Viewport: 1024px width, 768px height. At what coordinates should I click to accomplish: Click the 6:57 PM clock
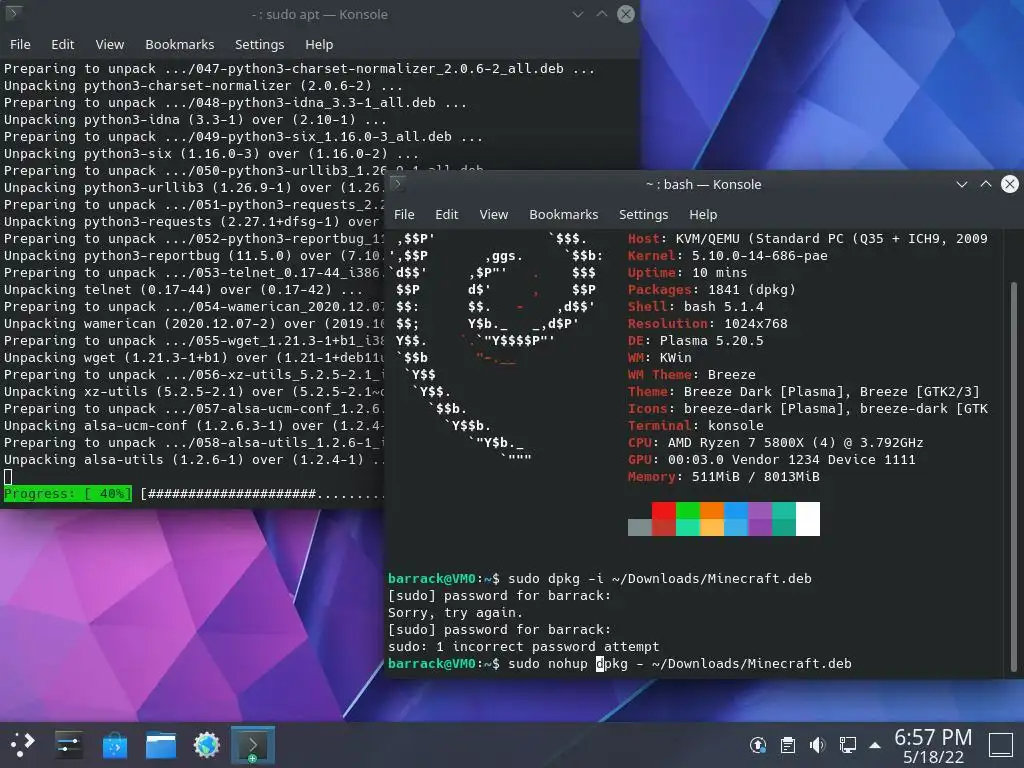pyautogui.click(x=933, y=737)
